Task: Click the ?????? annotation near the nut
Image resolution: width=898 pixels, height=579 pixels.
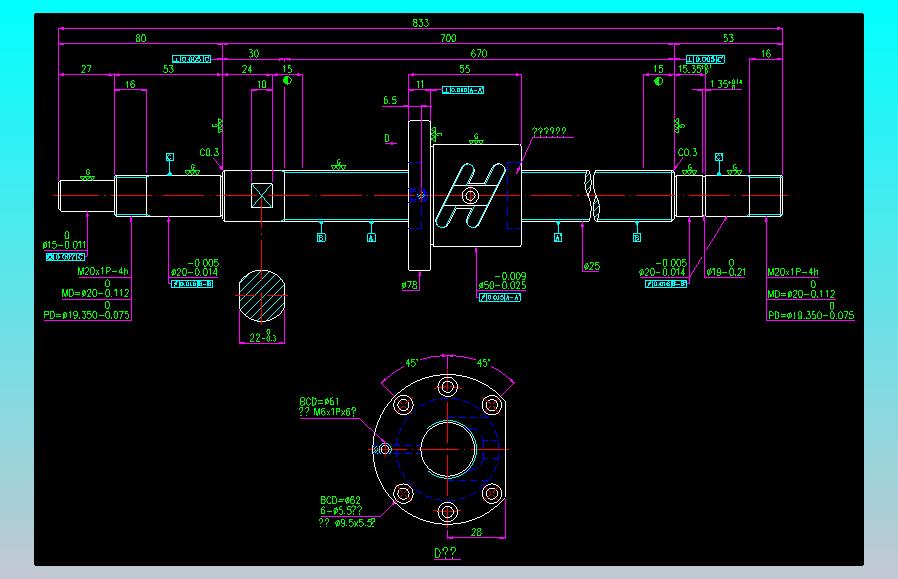Action: tap(549, 132)
